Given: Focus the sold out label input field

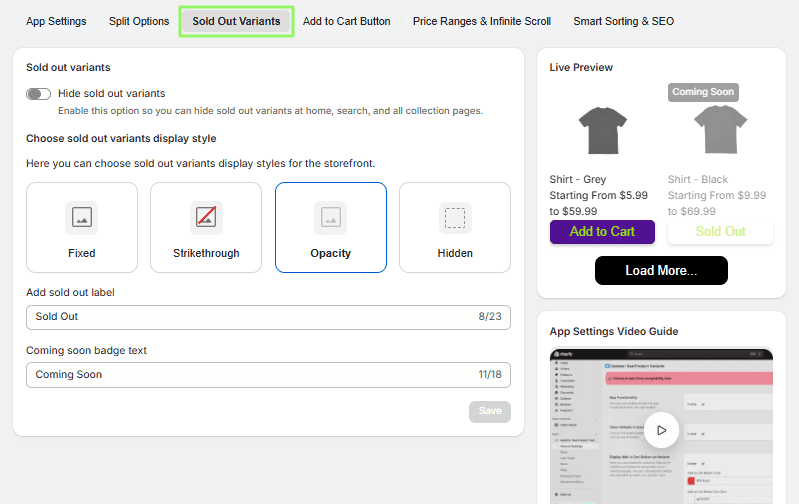Looking at the screenshot, I should [x=269, y=317].
